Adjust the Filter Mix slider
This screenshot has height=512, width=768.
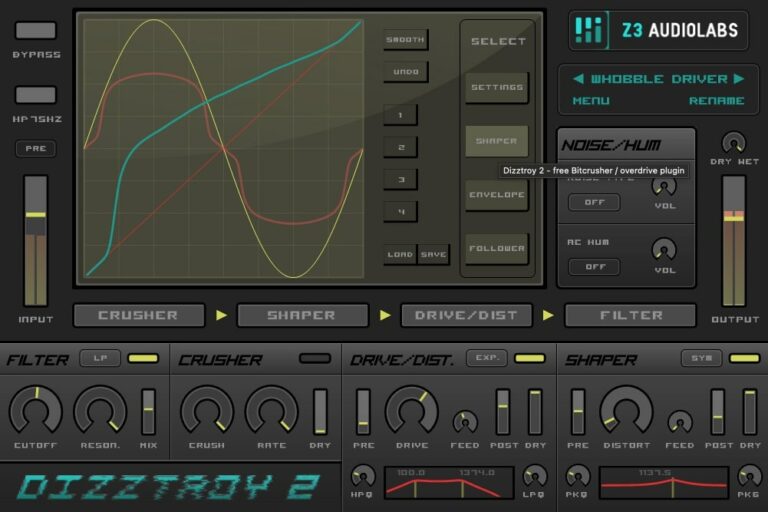point(148,412)
